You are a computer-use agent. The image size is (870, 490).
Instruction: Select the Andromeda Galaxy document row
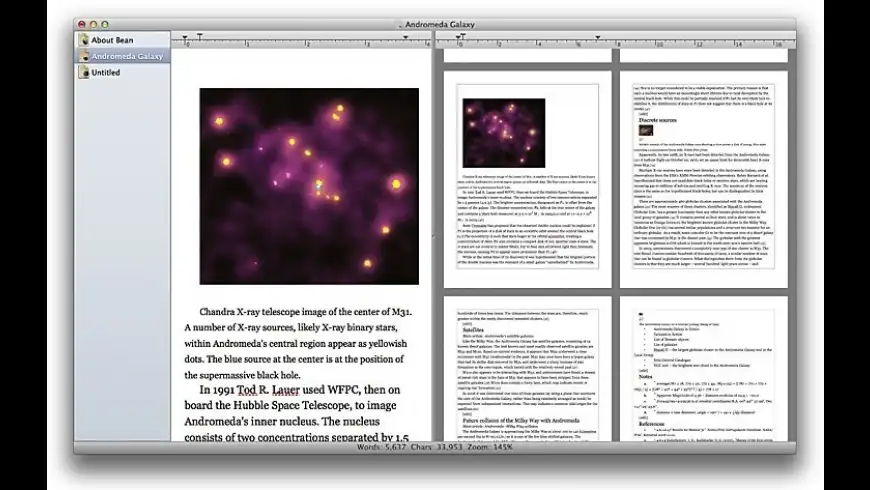click(123, 56)
